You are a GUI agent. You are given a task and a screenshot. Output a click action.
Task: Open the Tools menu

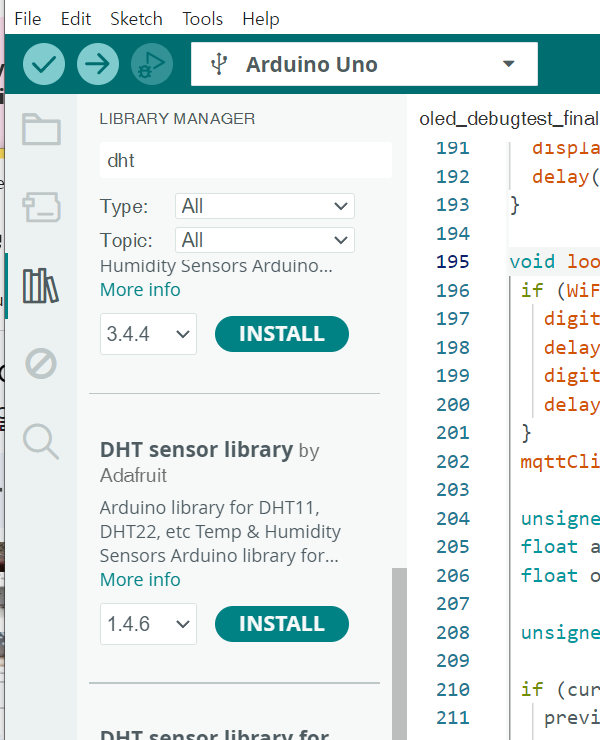point(203,19)
